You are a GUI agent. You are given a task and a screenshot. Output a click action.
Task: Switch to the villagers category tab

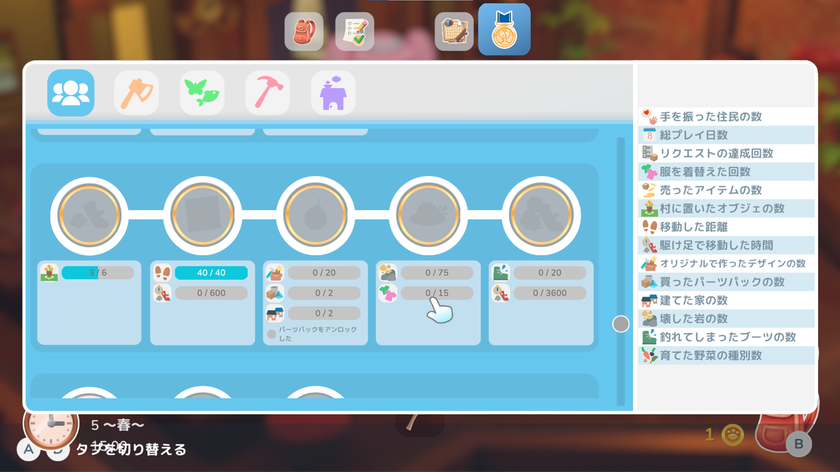coord(71,93)
